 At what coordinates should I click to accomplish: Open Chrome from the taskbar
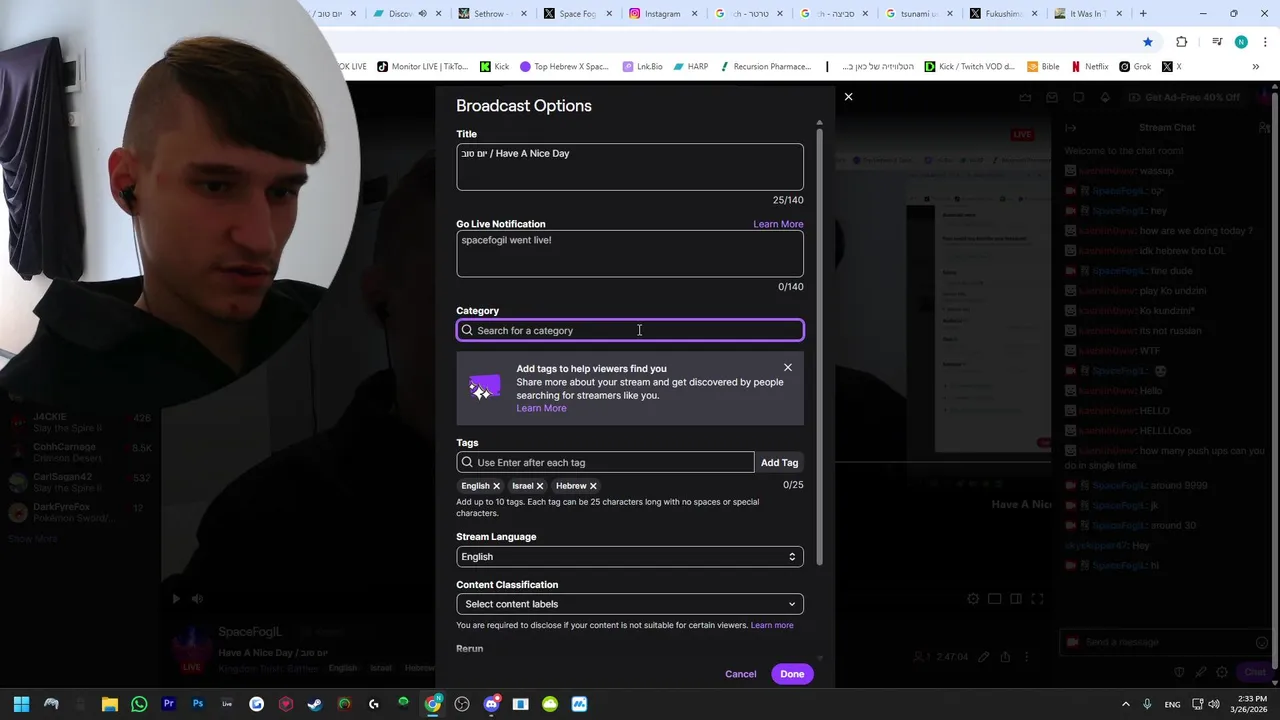432,704
